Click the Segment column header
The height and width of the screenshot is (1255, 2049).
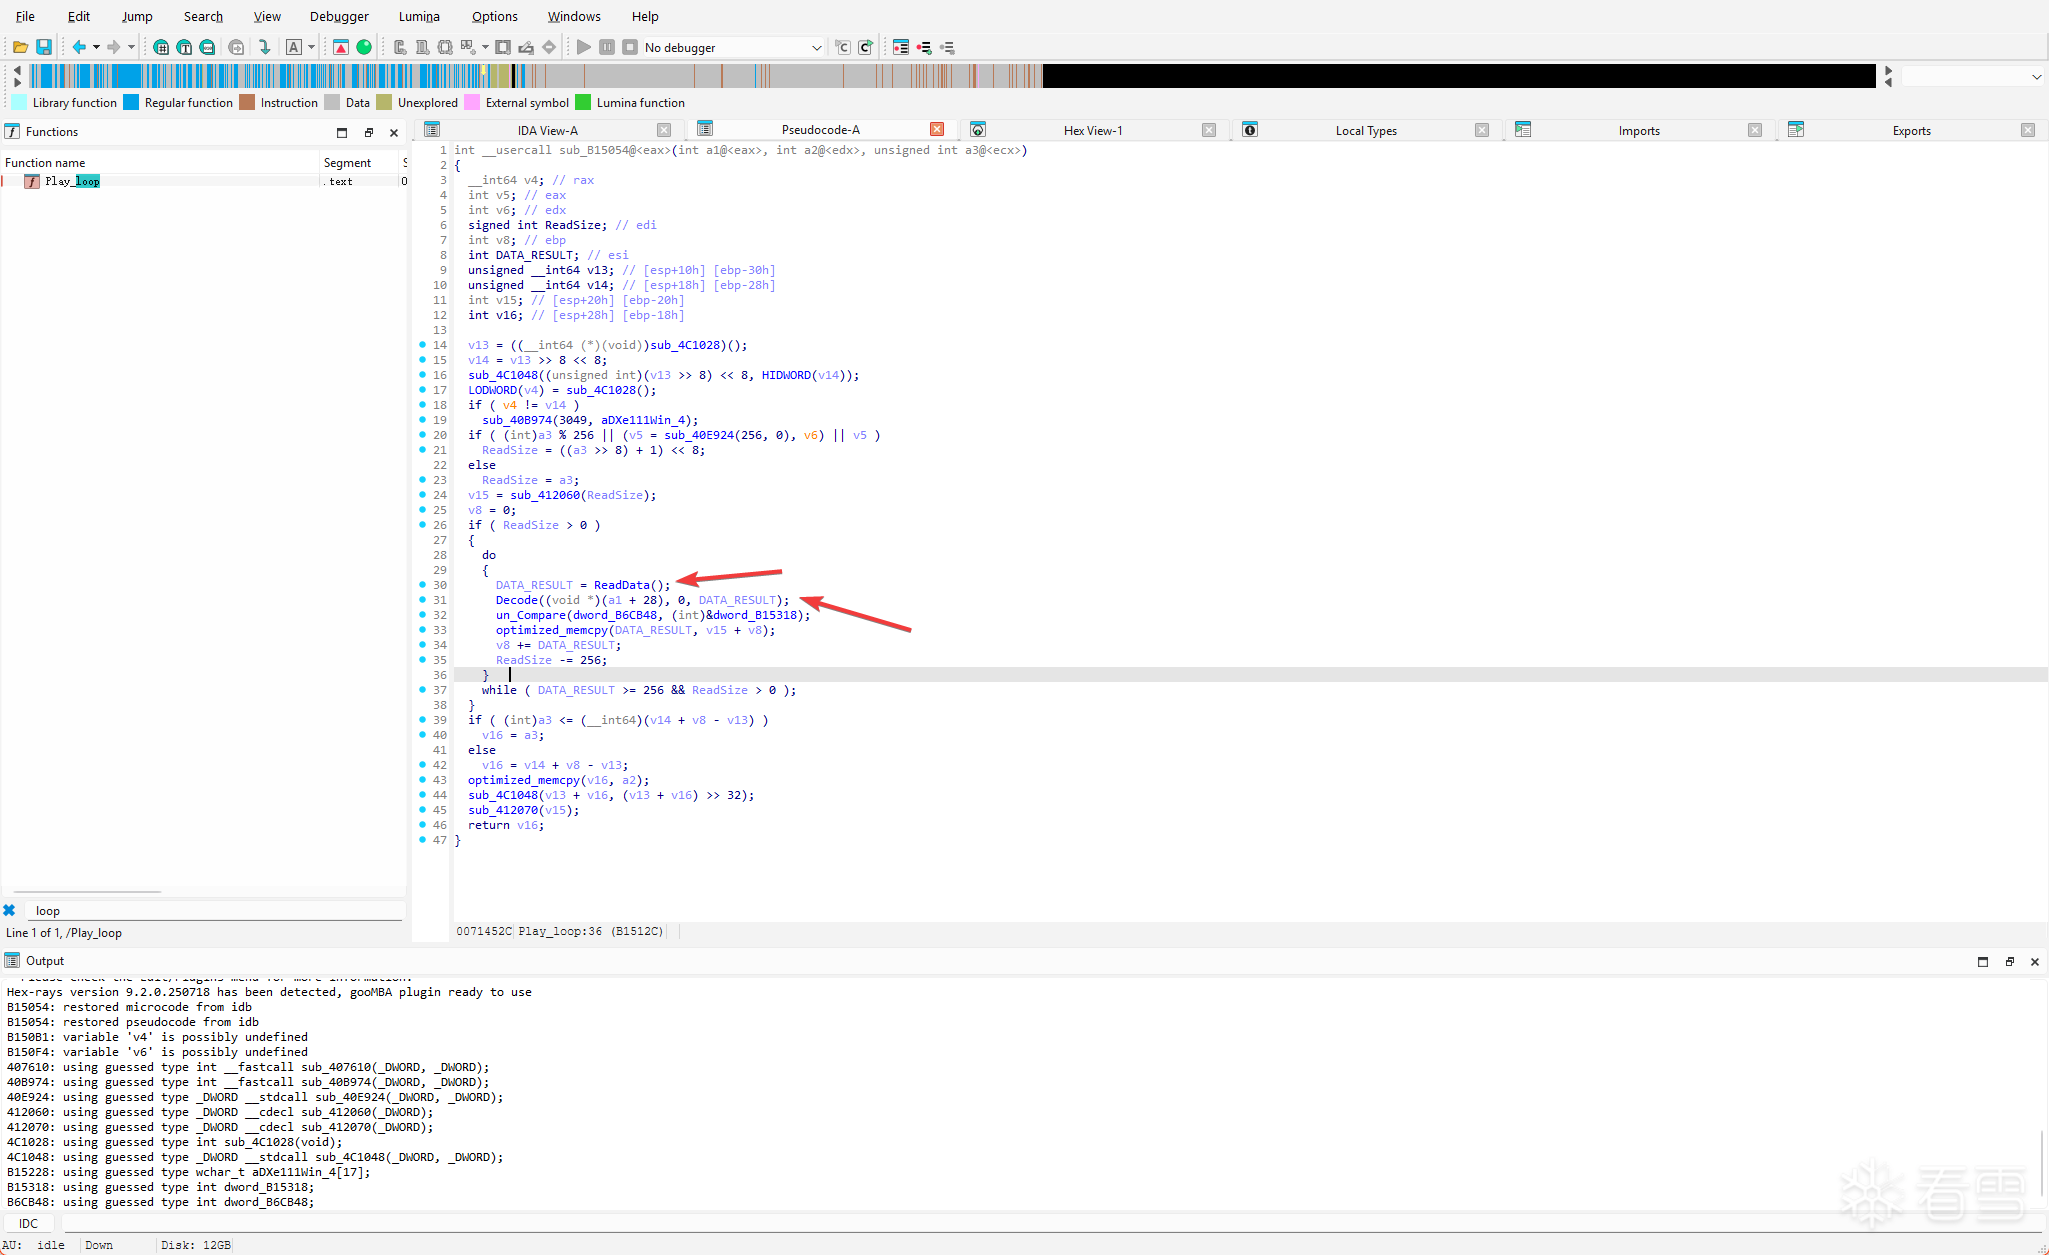[347, 162]
